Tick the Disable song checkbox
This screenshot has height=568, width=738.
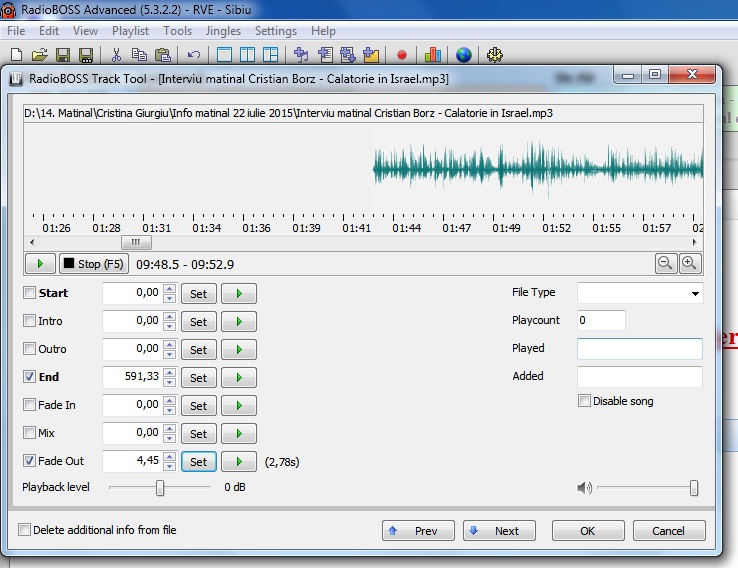[x=584, y=401]
